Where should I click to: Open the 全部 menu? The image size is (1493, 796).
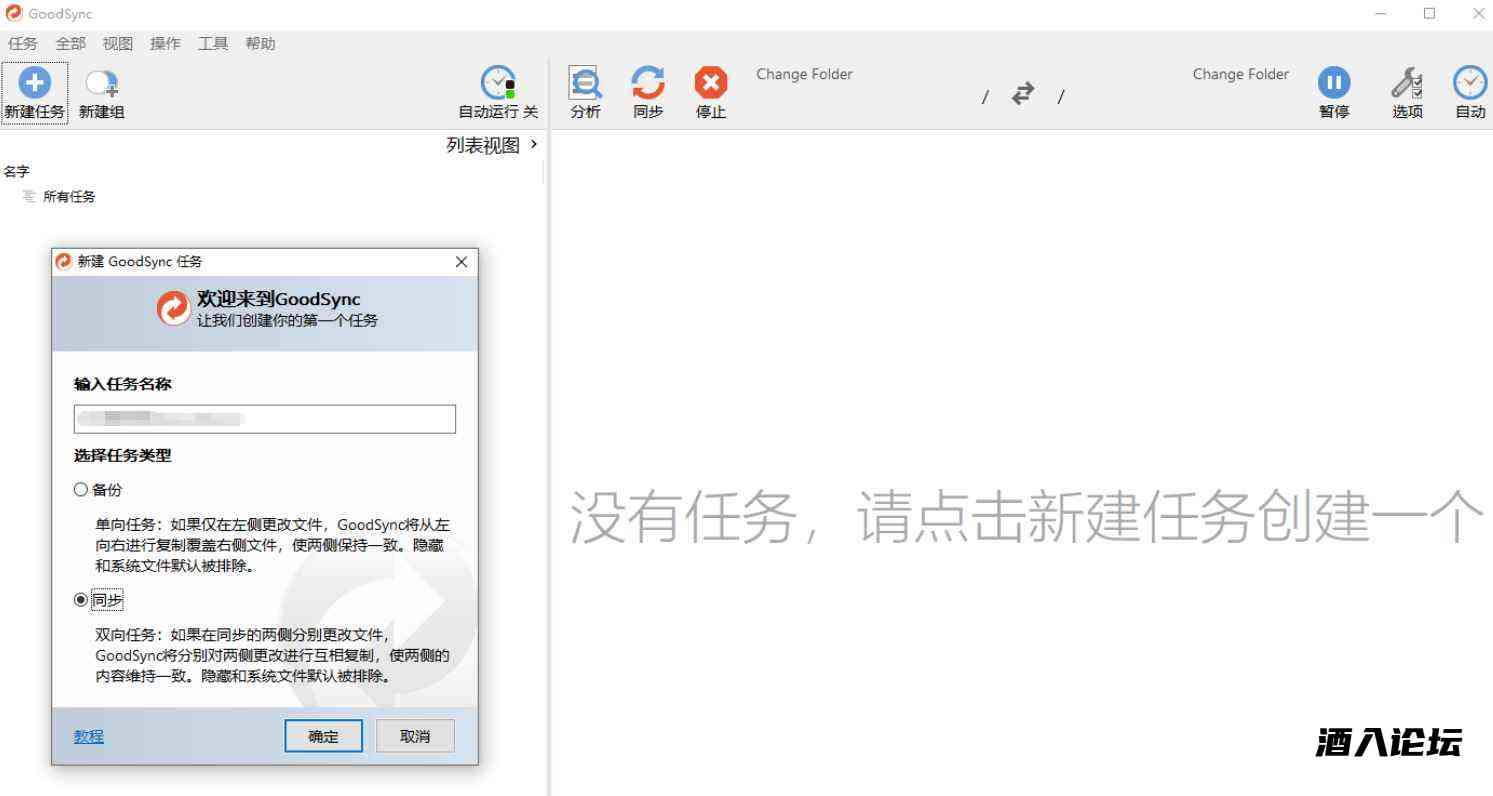pyautogui.click(x=71, y=44)
